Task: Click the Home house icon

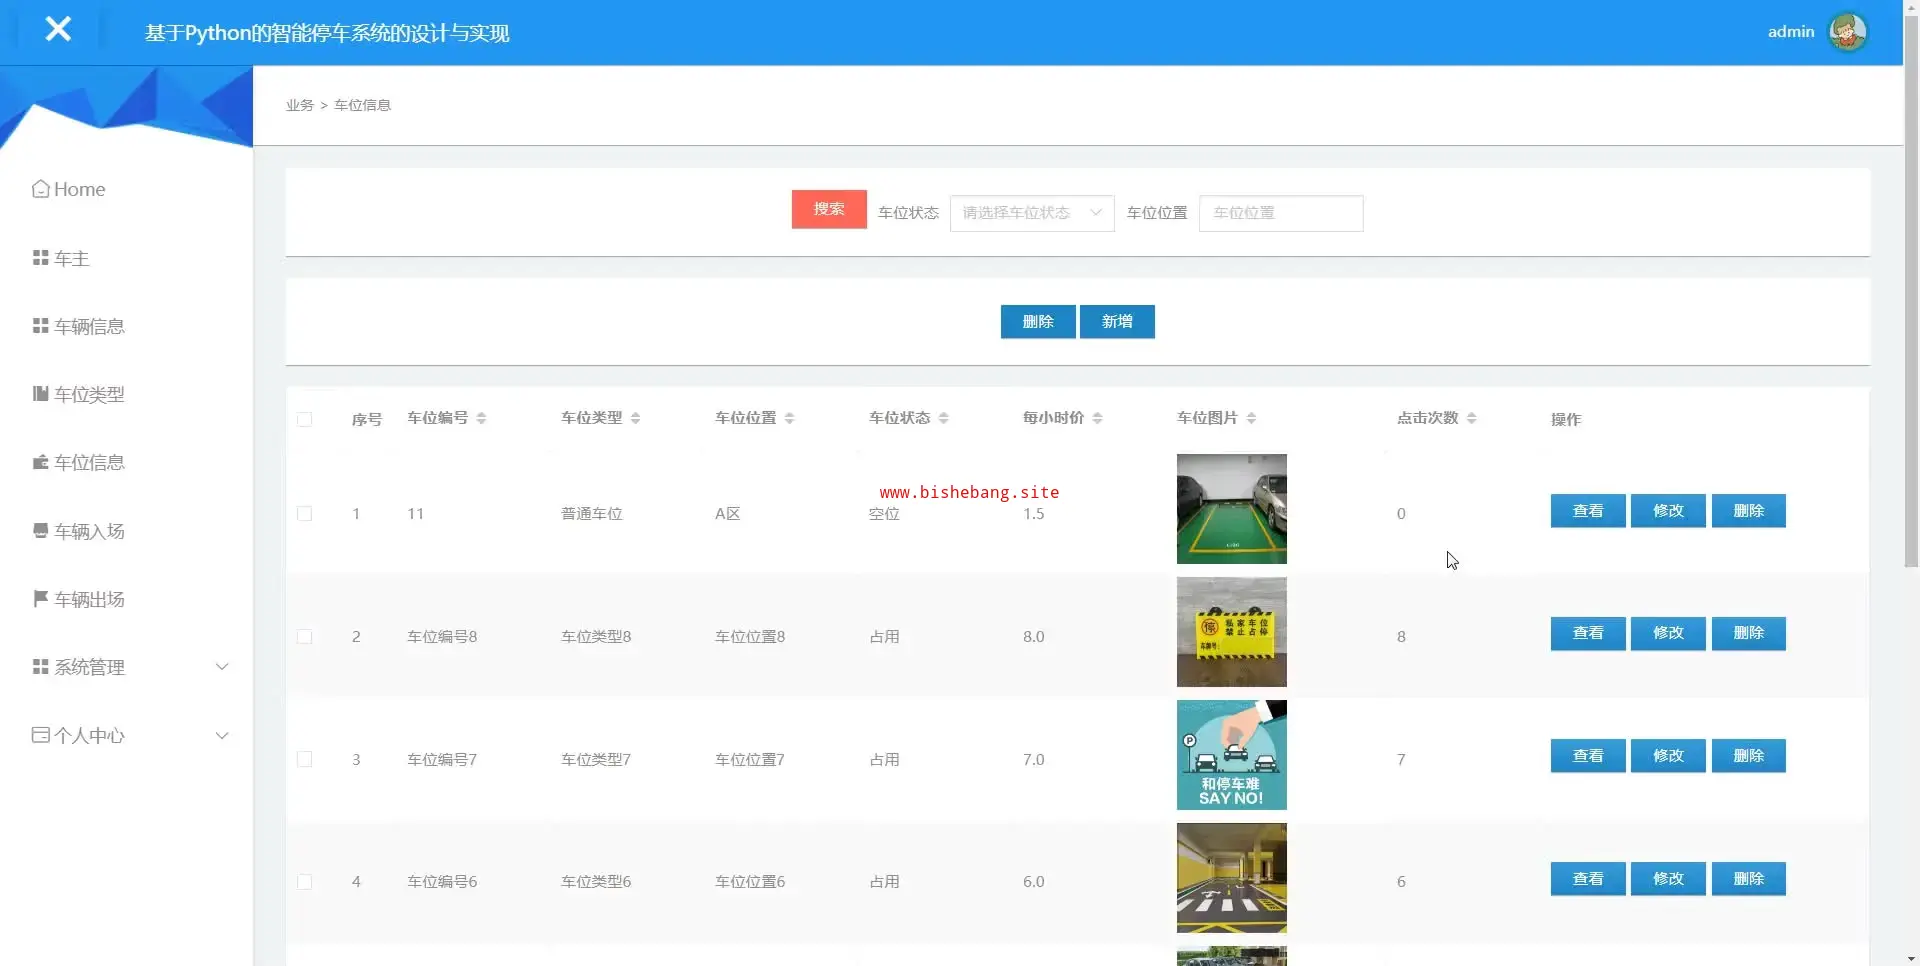Action: tap(40, 189)
